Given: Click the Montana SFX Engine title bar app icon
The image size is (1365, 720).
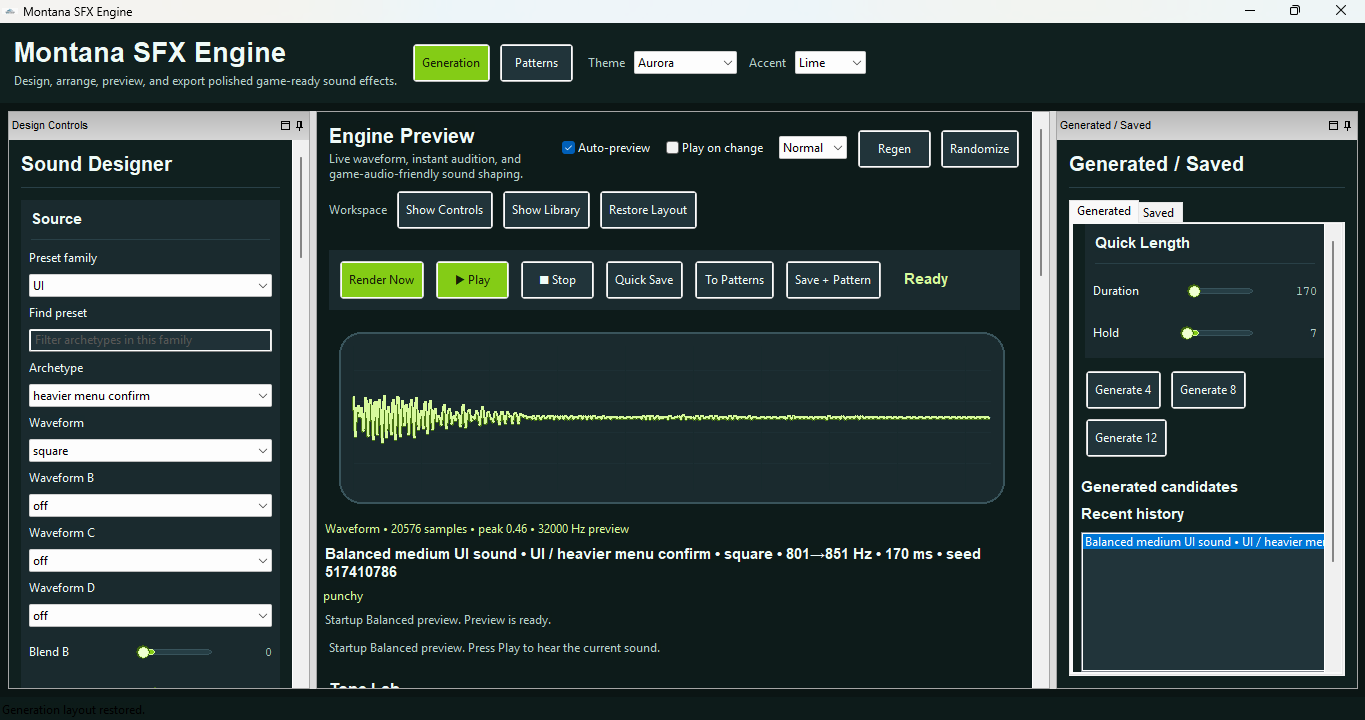Looking at the screenshot, I should pyautogui.click(x=10, y=11).
